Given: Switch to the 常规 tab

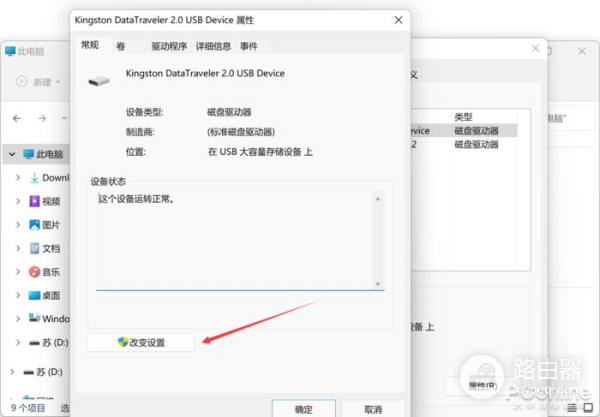Looking at the screenshot, I should (x=90, y=45).
